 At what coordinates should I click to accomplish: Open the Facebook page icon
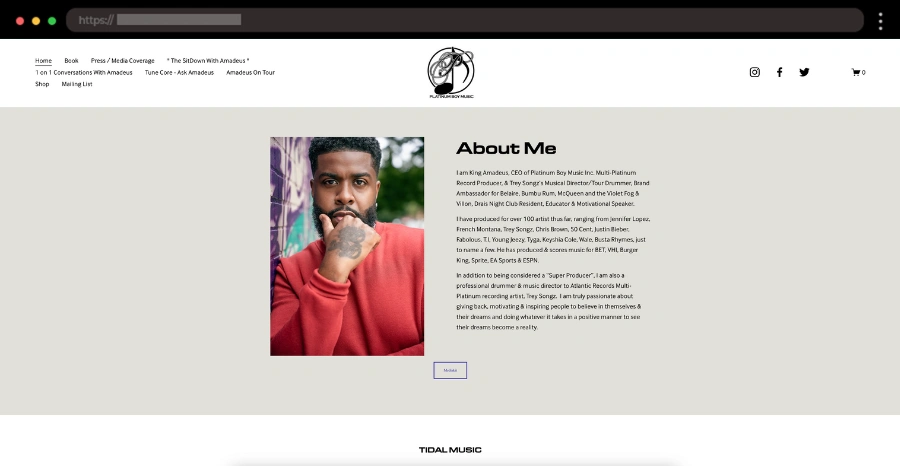(x=779, y=72)
